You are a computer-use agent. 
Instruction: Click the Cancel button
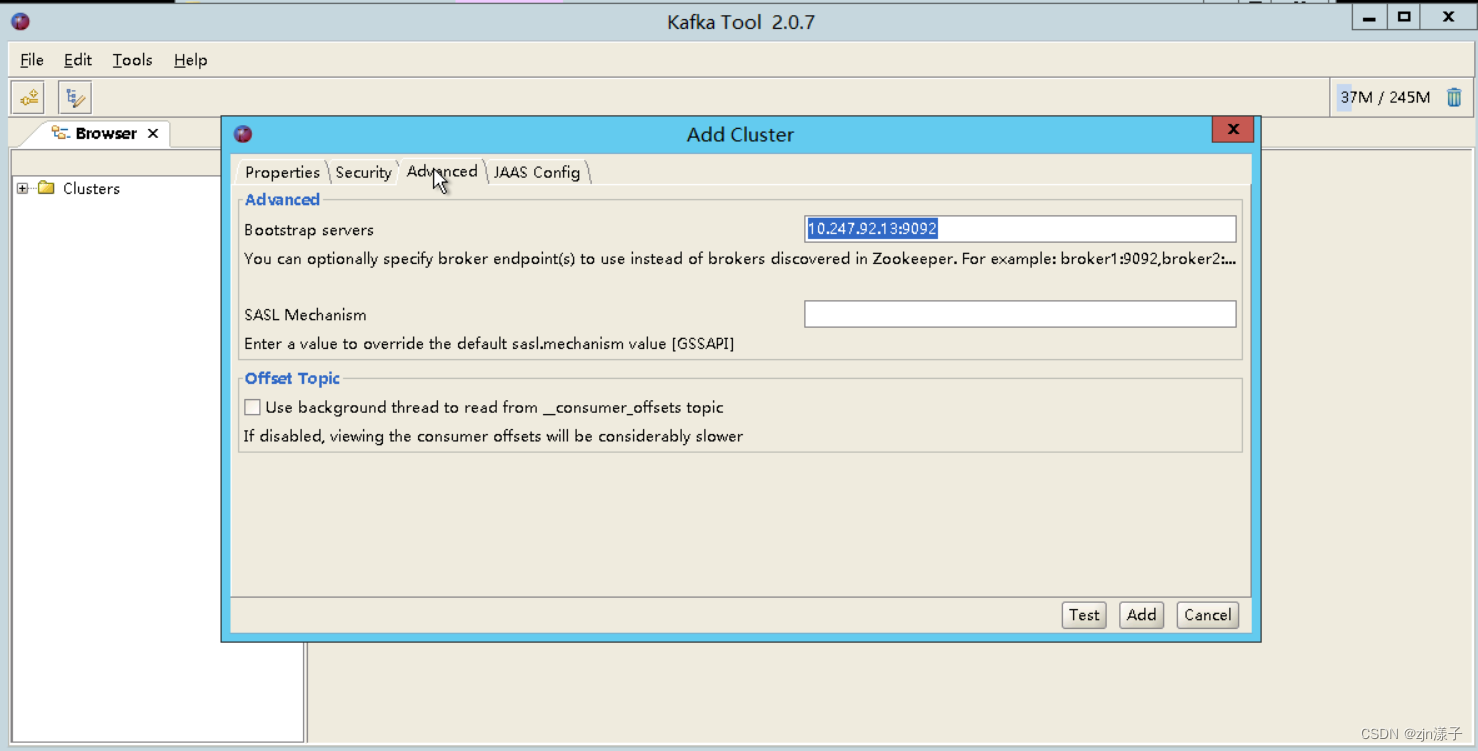(x=1208, y=615)
